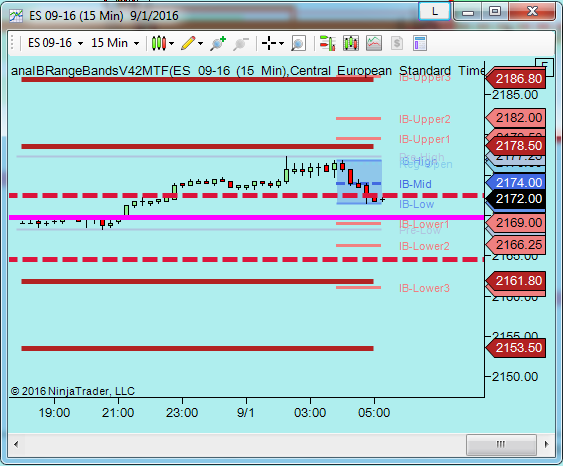
Task: Click the zoom in magnifier icon
Action: [218, 43]
